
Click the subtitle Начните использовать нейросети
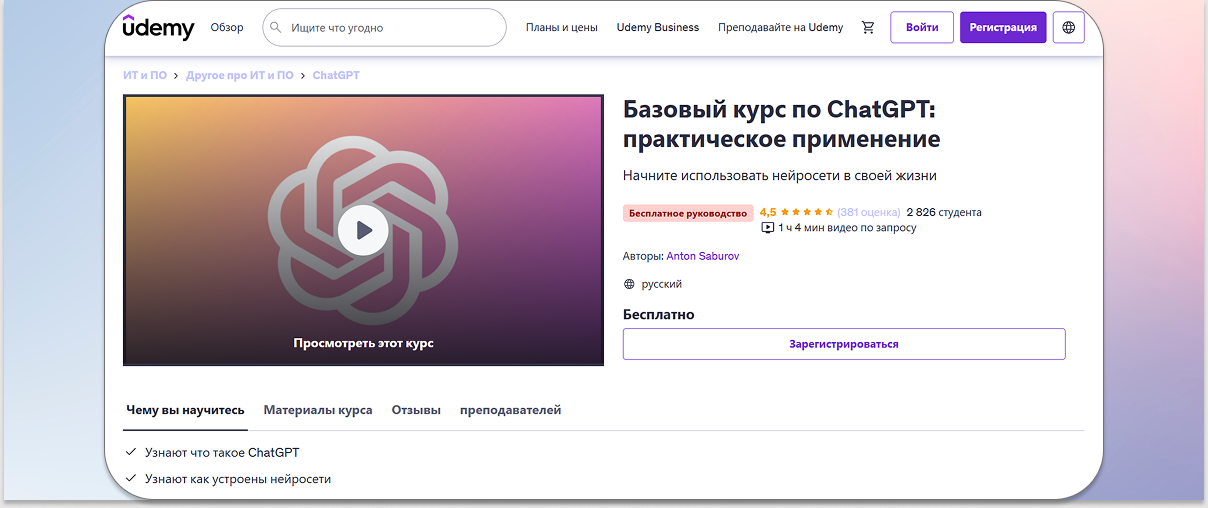pos(780,176)
